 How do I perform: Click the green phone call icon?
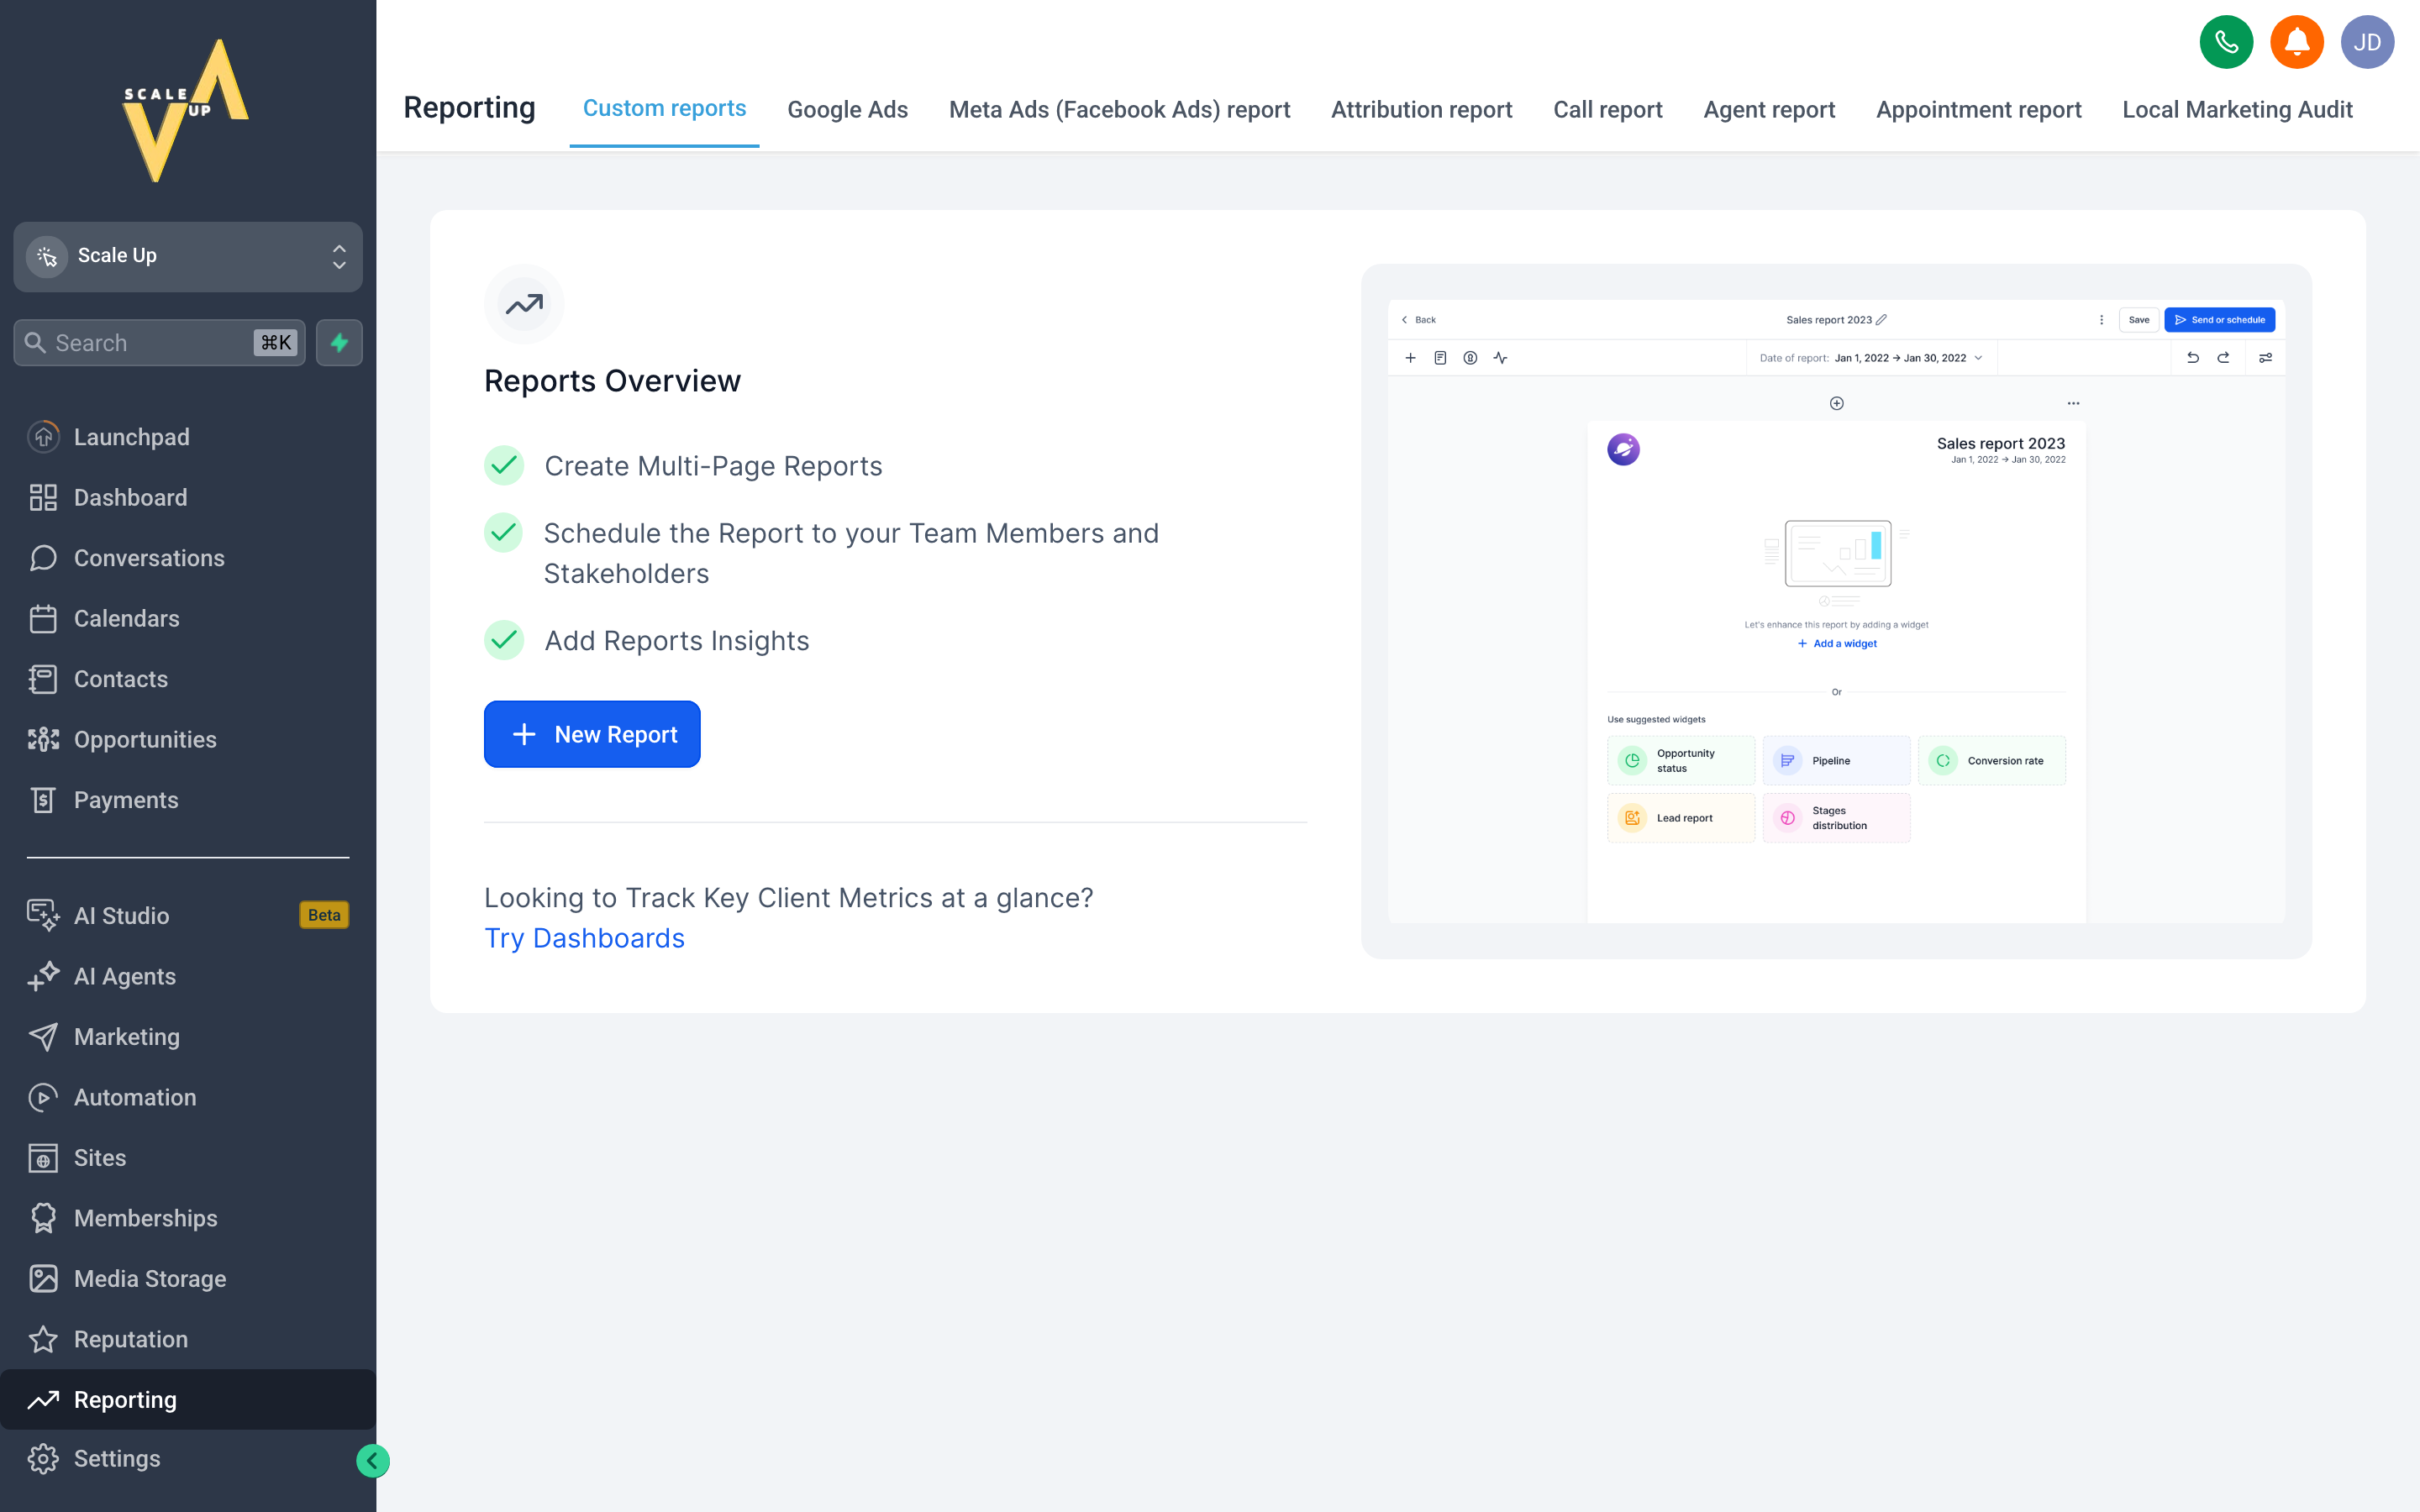pyautogui.click(x=2226, y=42)
